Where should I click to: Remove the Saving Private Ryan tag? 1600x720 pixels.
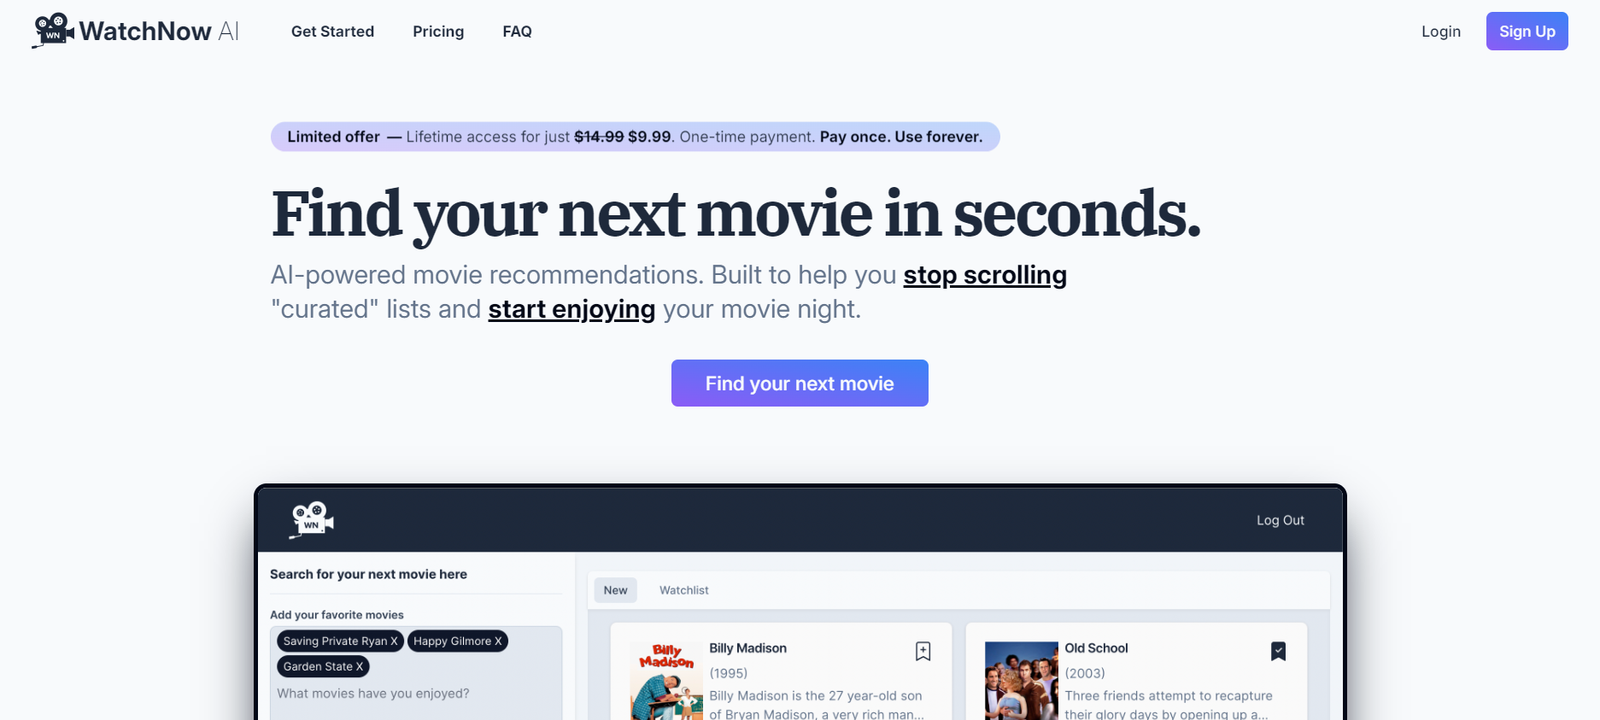tap(394, 641)
